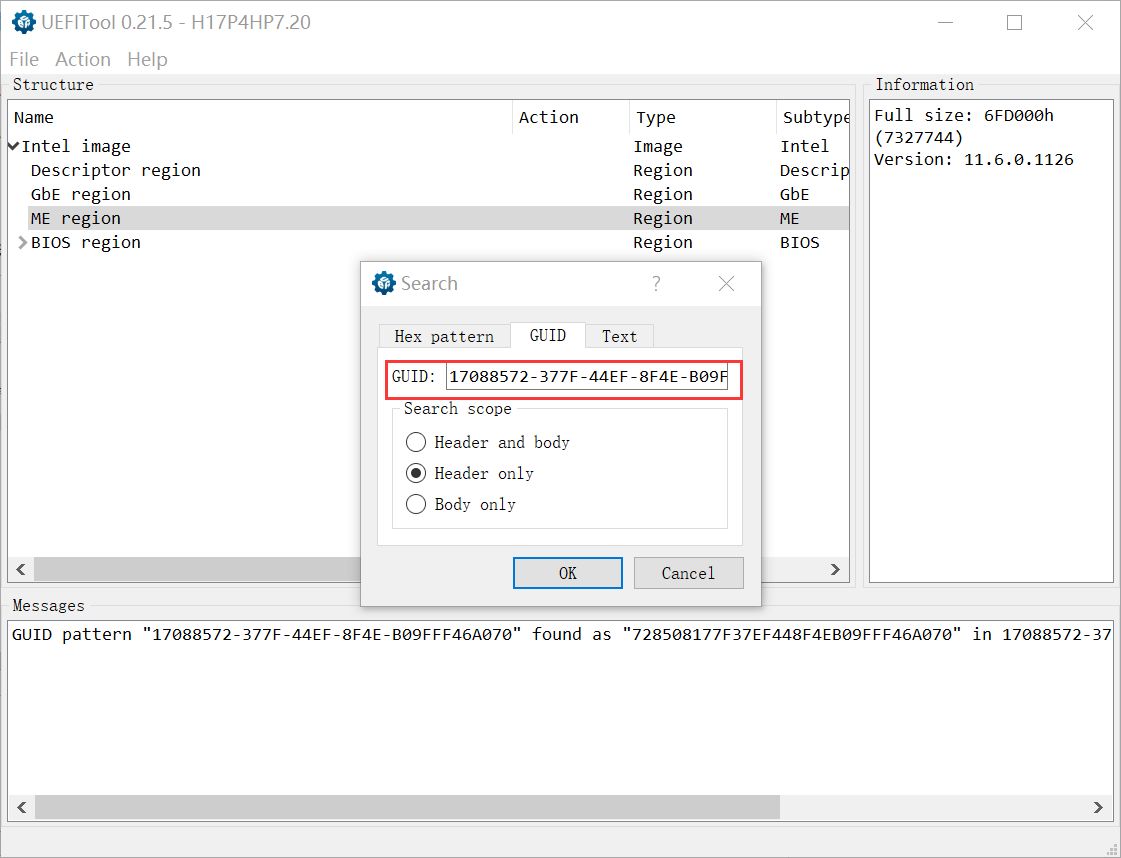
Task: Close the UEFITool main window
Action: (x=1085, y=22)
